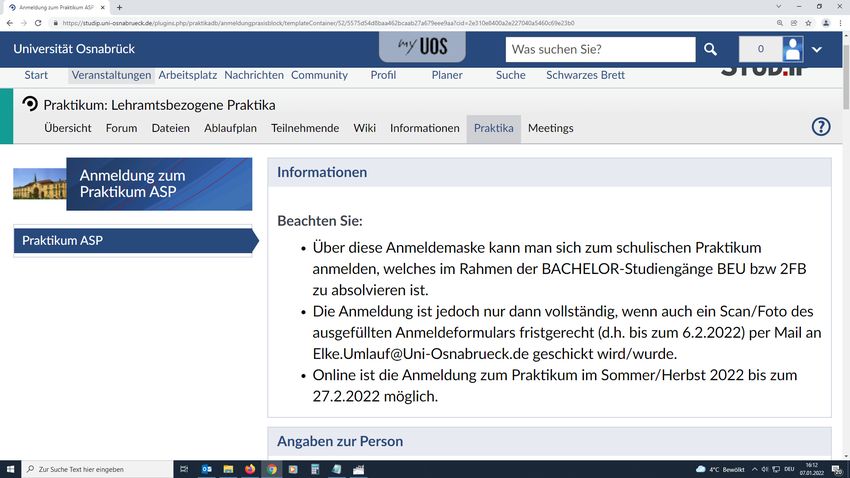Open the user avatar profile icon
Screen dimensions: 850x478
793,49
